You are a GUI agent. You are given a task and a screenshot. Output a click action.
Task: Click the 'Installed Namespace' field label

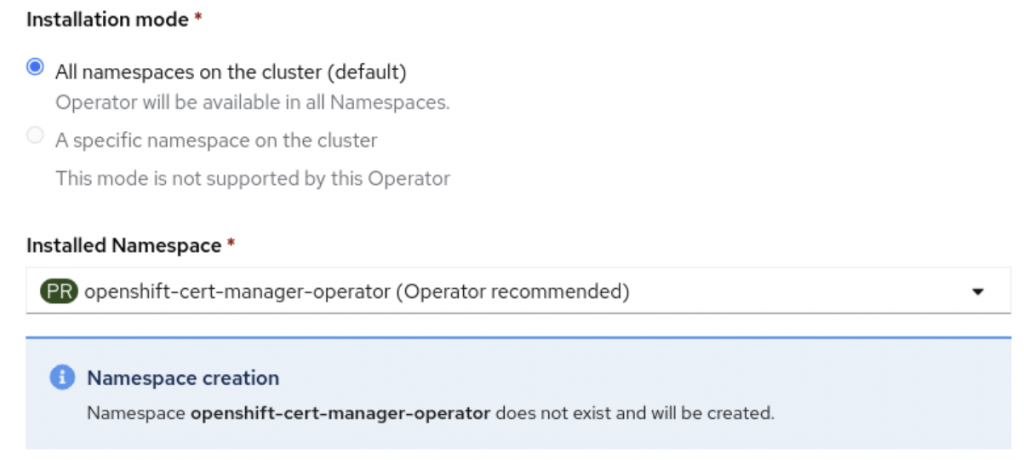(123, 246)
